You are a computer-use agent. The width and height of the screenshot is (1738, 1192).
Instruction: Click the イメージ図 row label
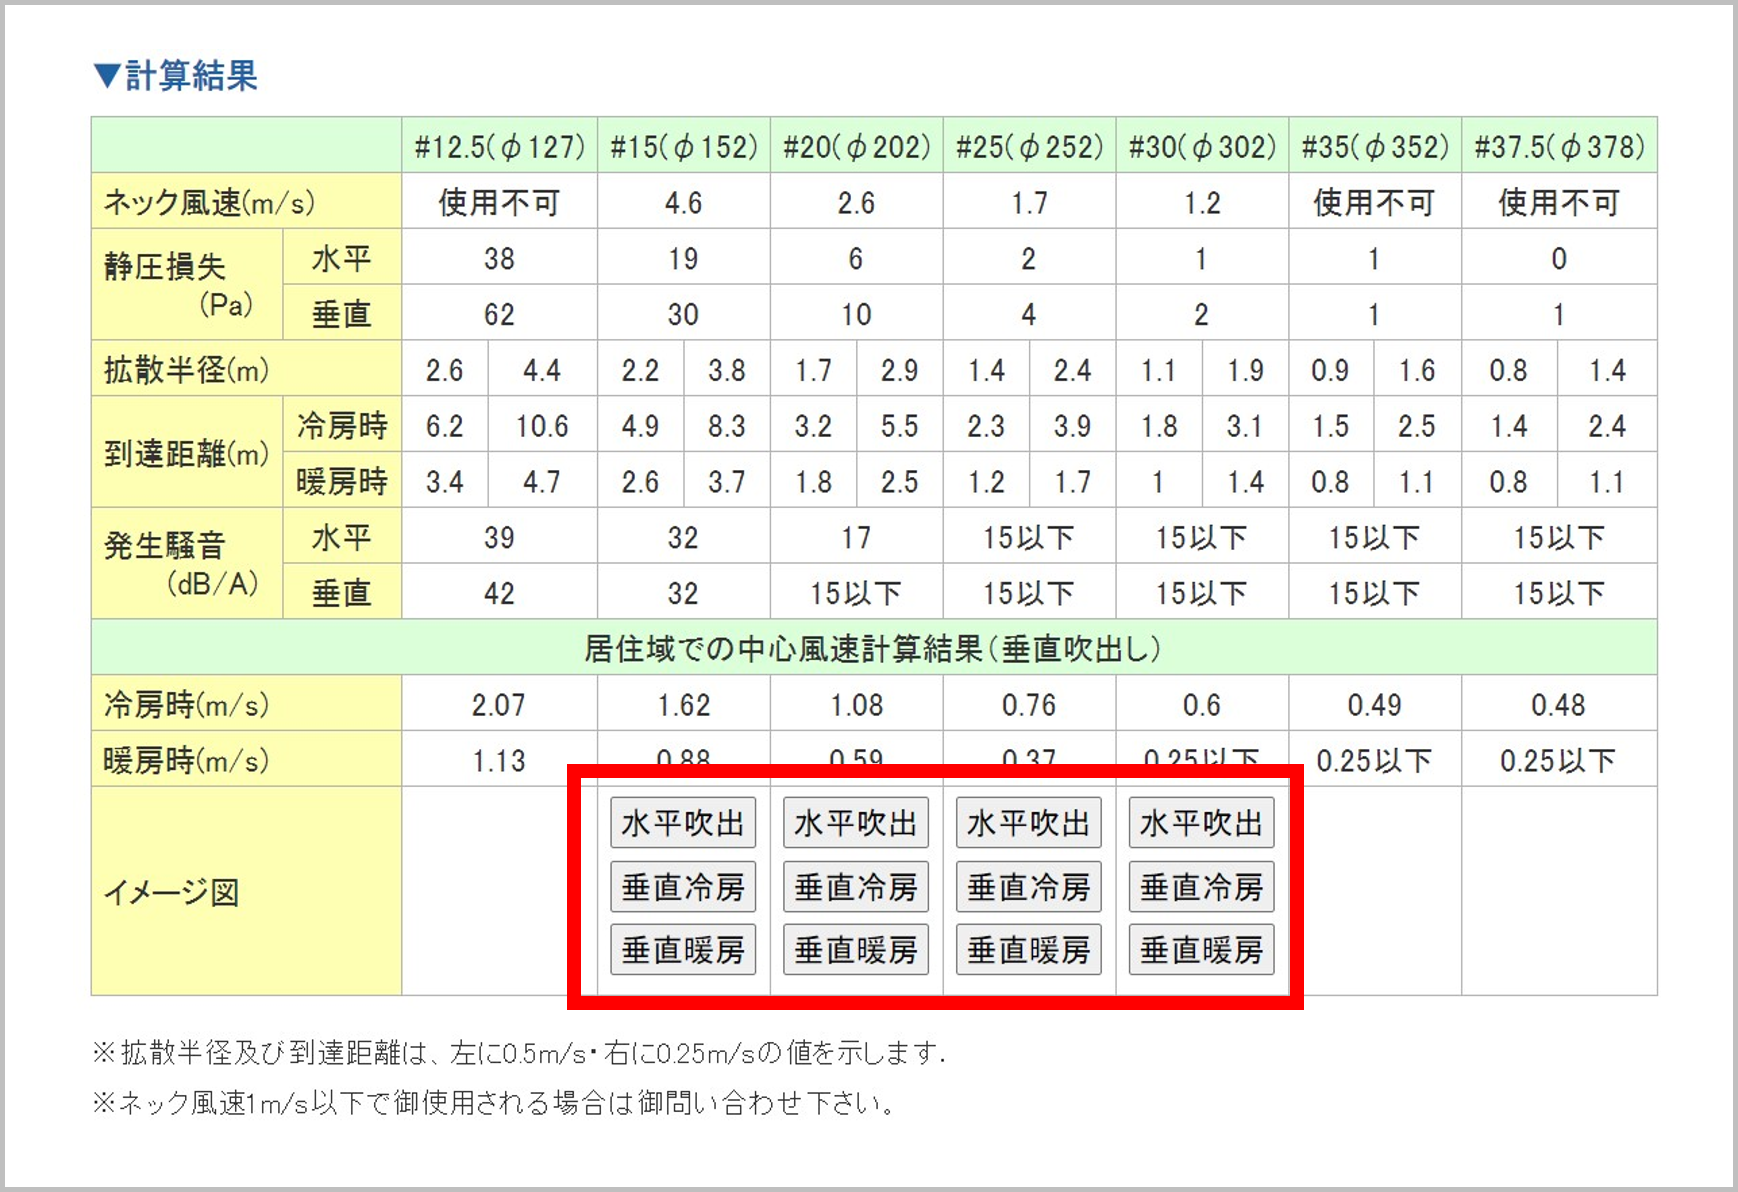click(172, 891)
